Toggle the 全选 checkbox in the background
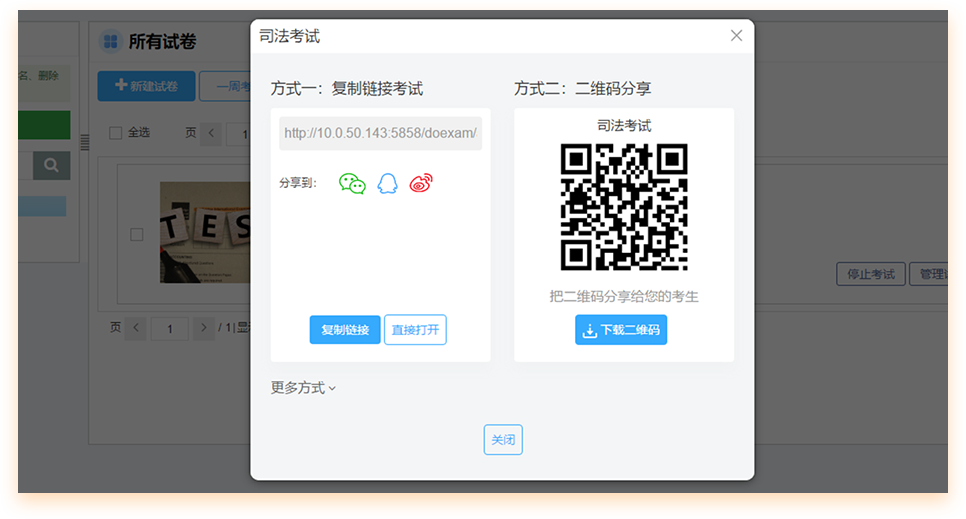 coord(115,133)
